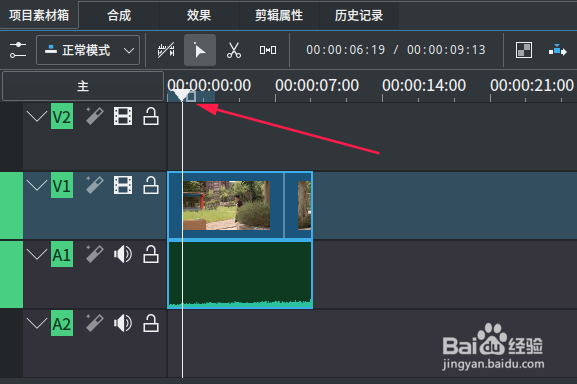Screen dimensions: 577x384
Task: Select the spacer tool
Action: (x=268, y=50)
